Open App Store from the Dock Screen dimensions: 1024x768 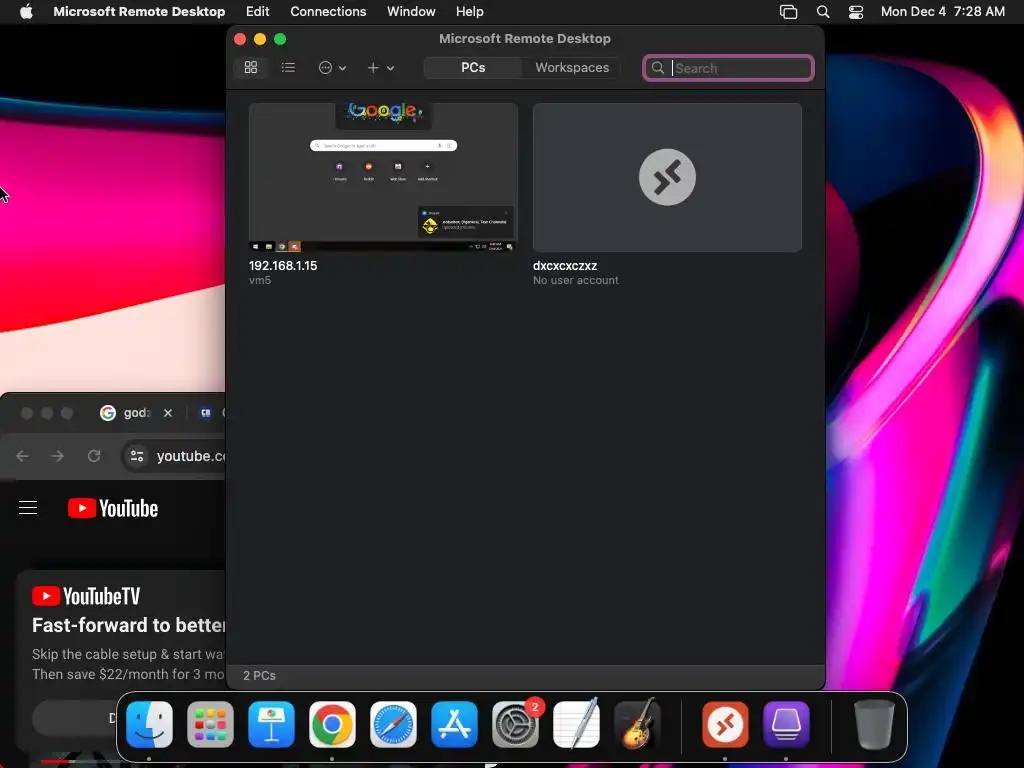coord(455,724)
